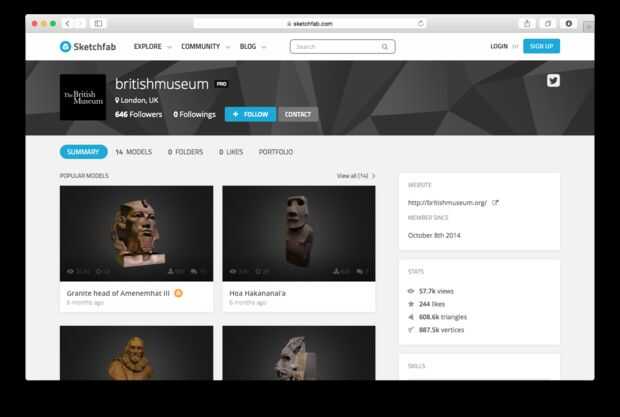Show Safari tab overview icon
620x417 pixels.
(x=548, y=24)
